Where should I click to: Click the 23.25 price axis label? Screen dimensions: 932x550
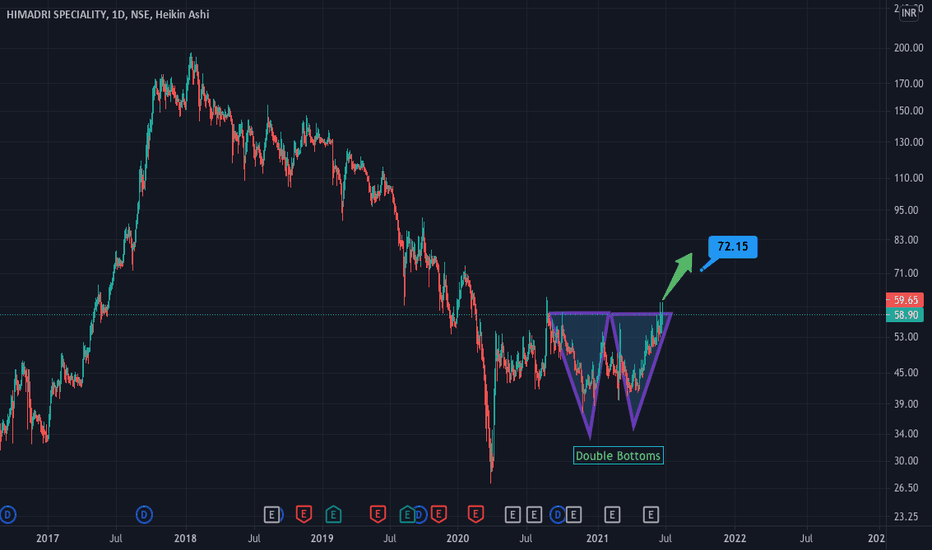pyautogui.click(x=906, y=517)
